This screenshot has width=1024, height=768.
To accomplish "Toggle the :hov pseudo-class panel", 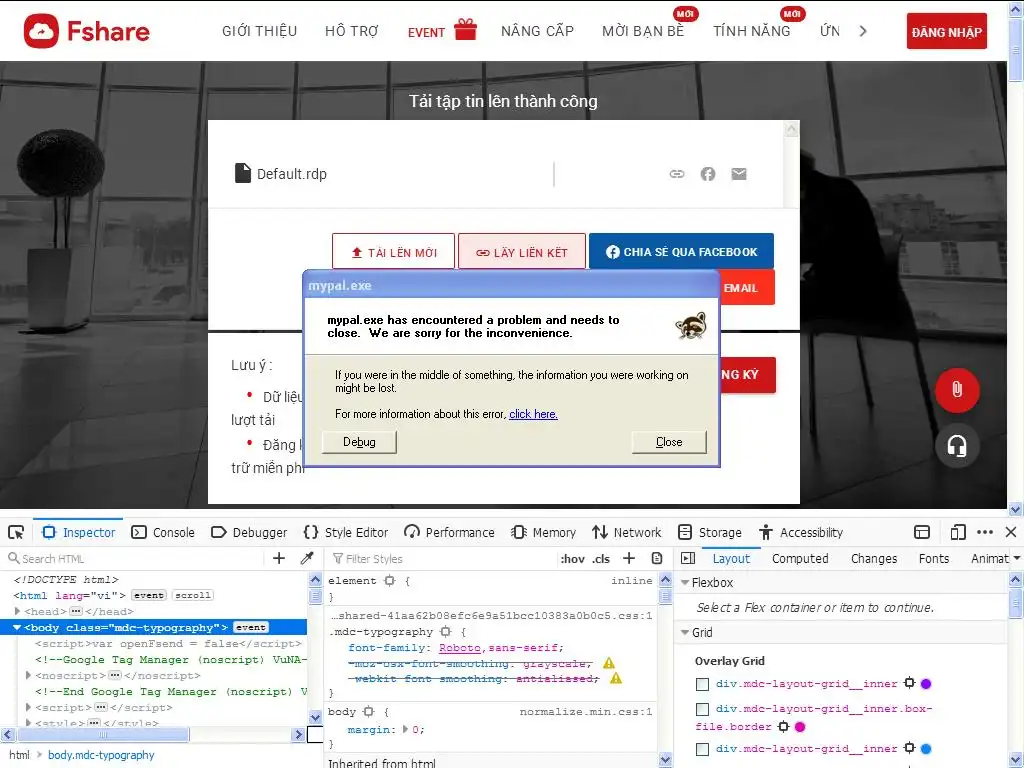I will (573, 559).
